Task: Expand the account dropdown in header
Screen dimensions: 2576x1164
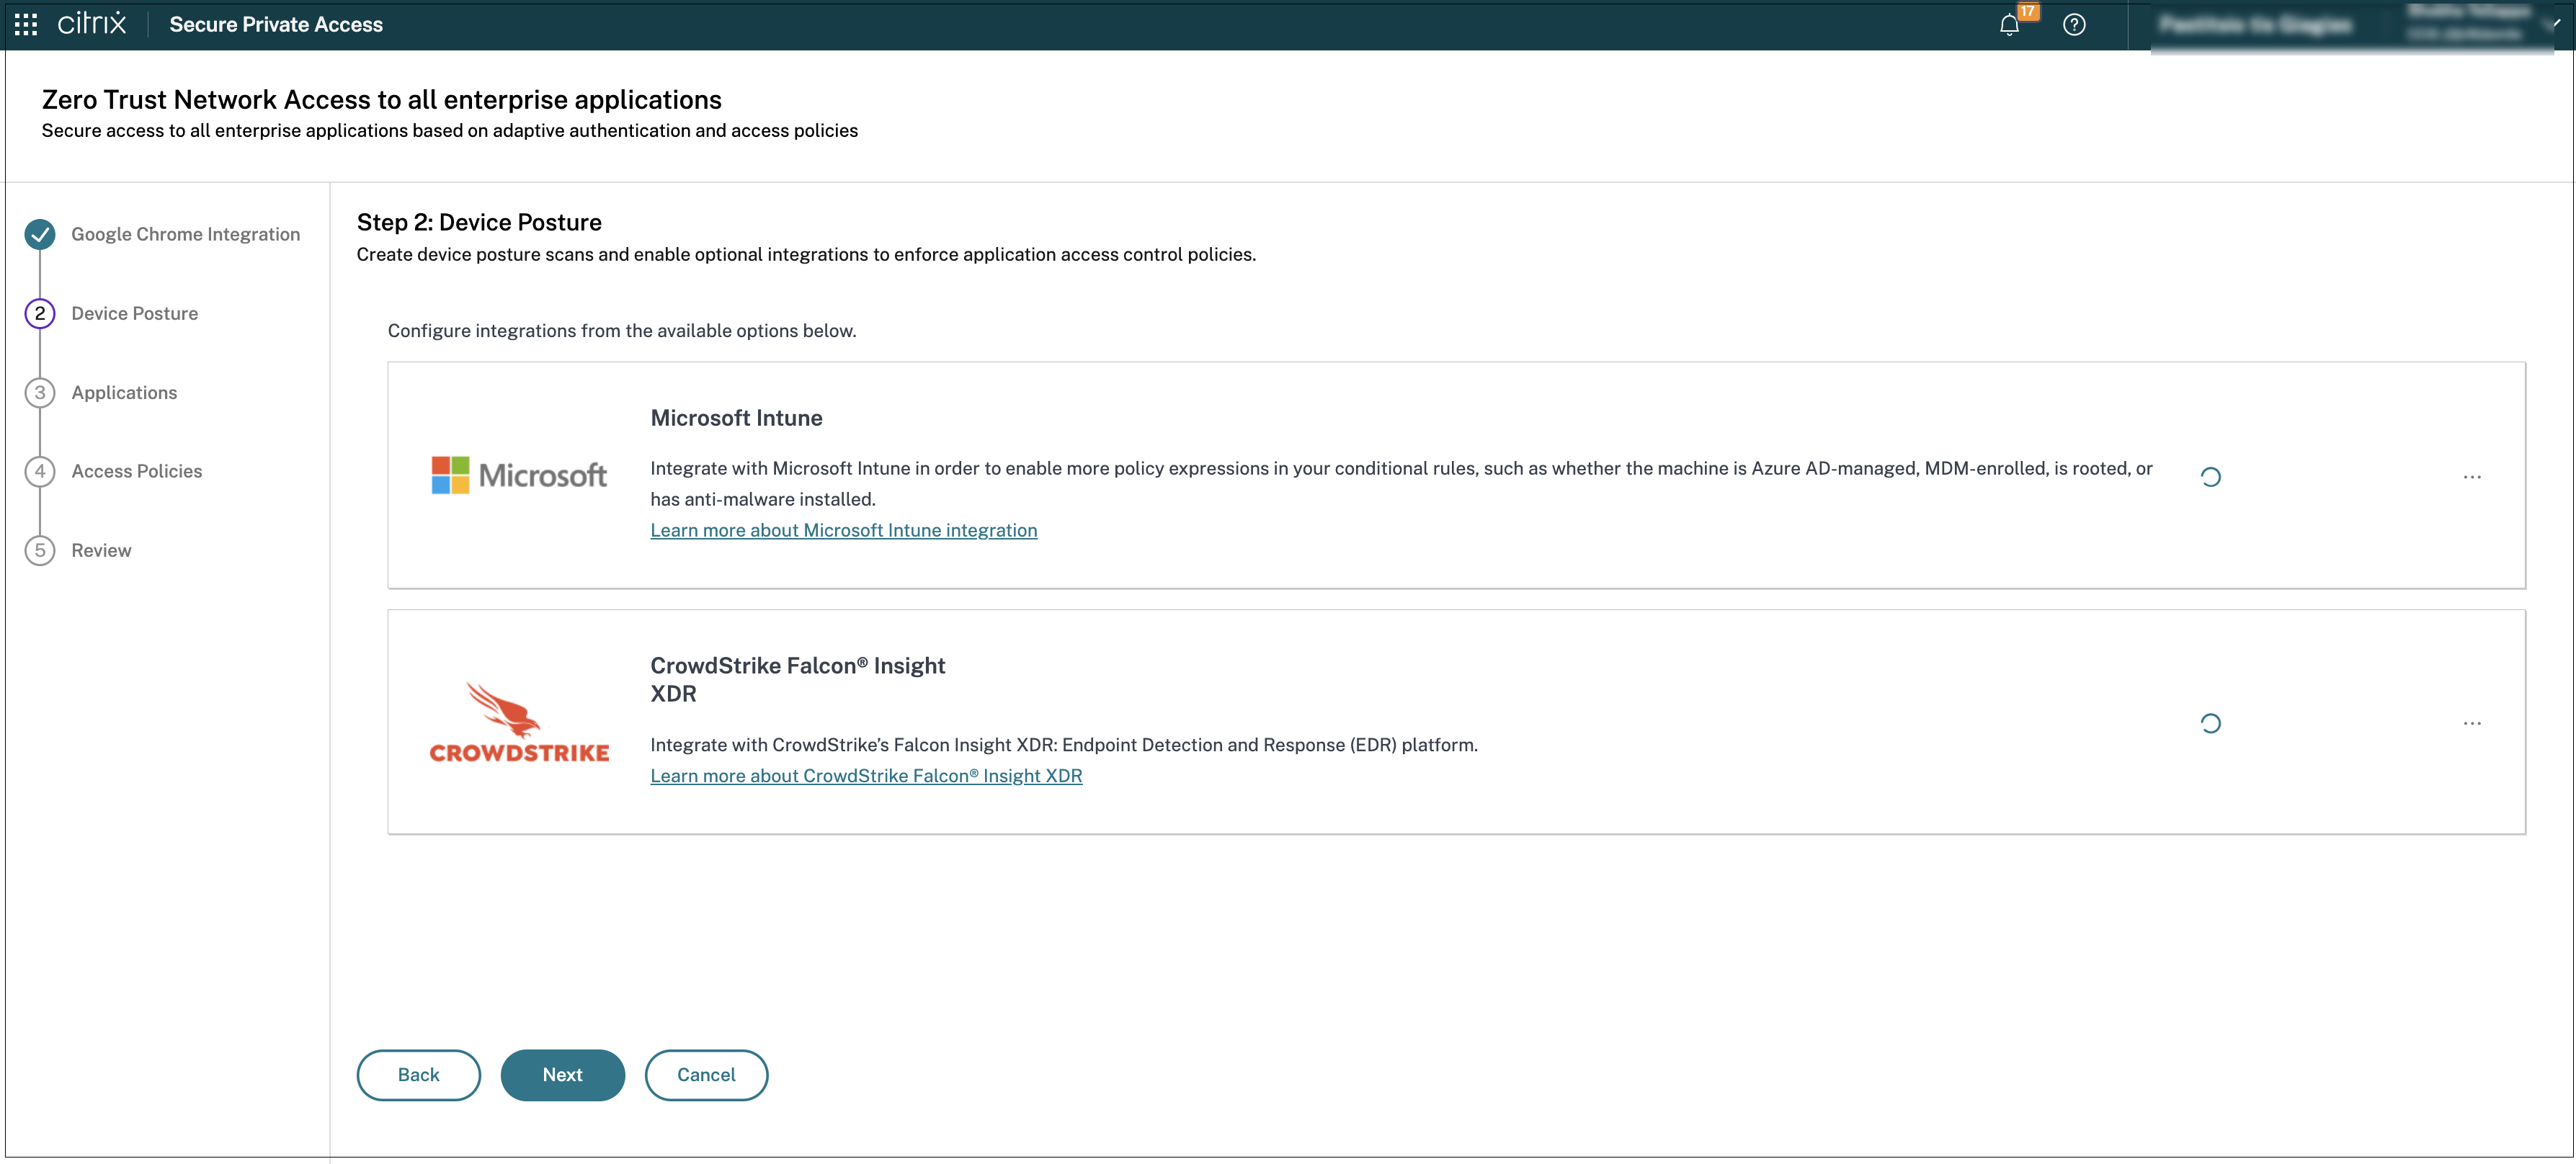Action: pos(2555,24)
